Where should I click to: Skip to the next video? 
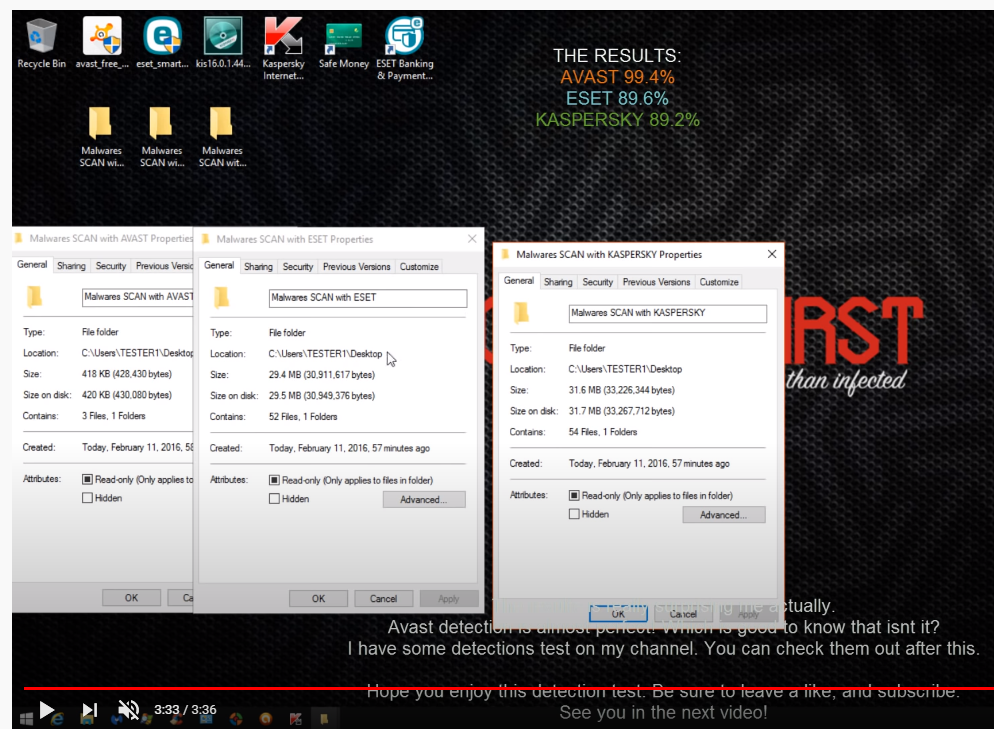(89, 710)
